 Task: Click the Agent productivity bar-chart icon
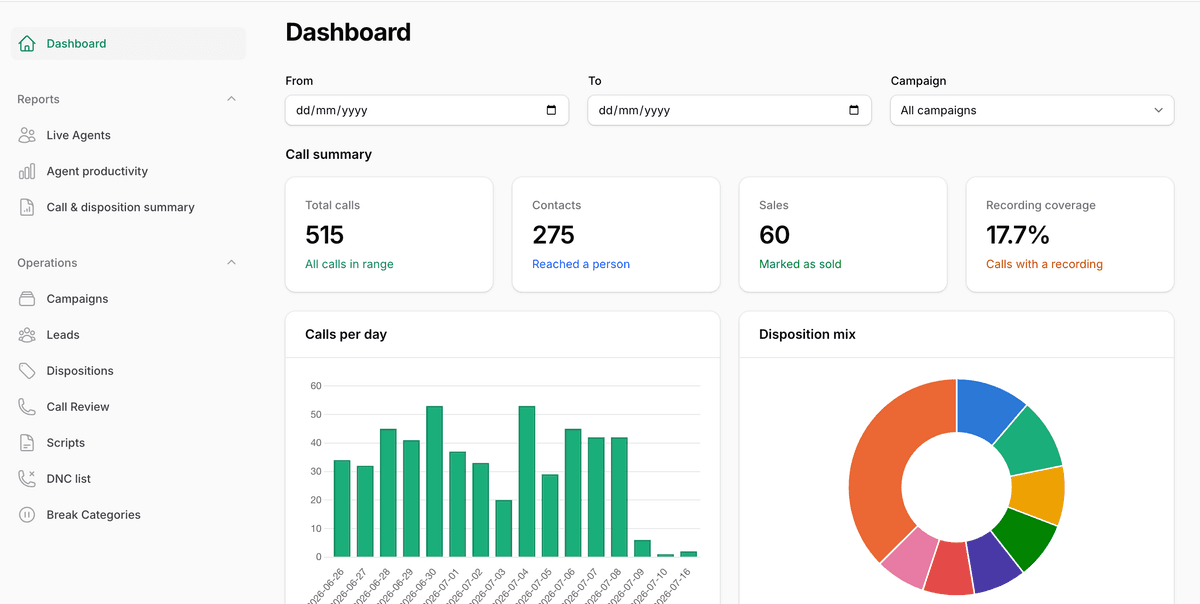tap(27, 171)
